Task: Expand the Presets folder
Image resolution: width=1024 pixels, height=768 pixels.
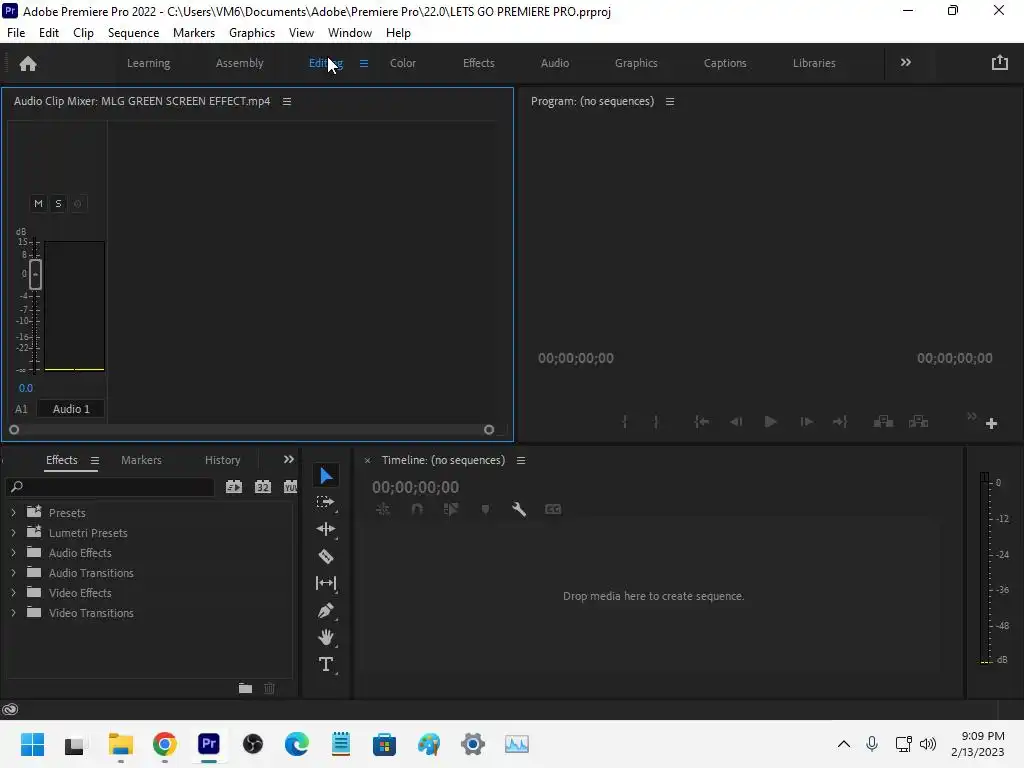Action: coord(13,513)
